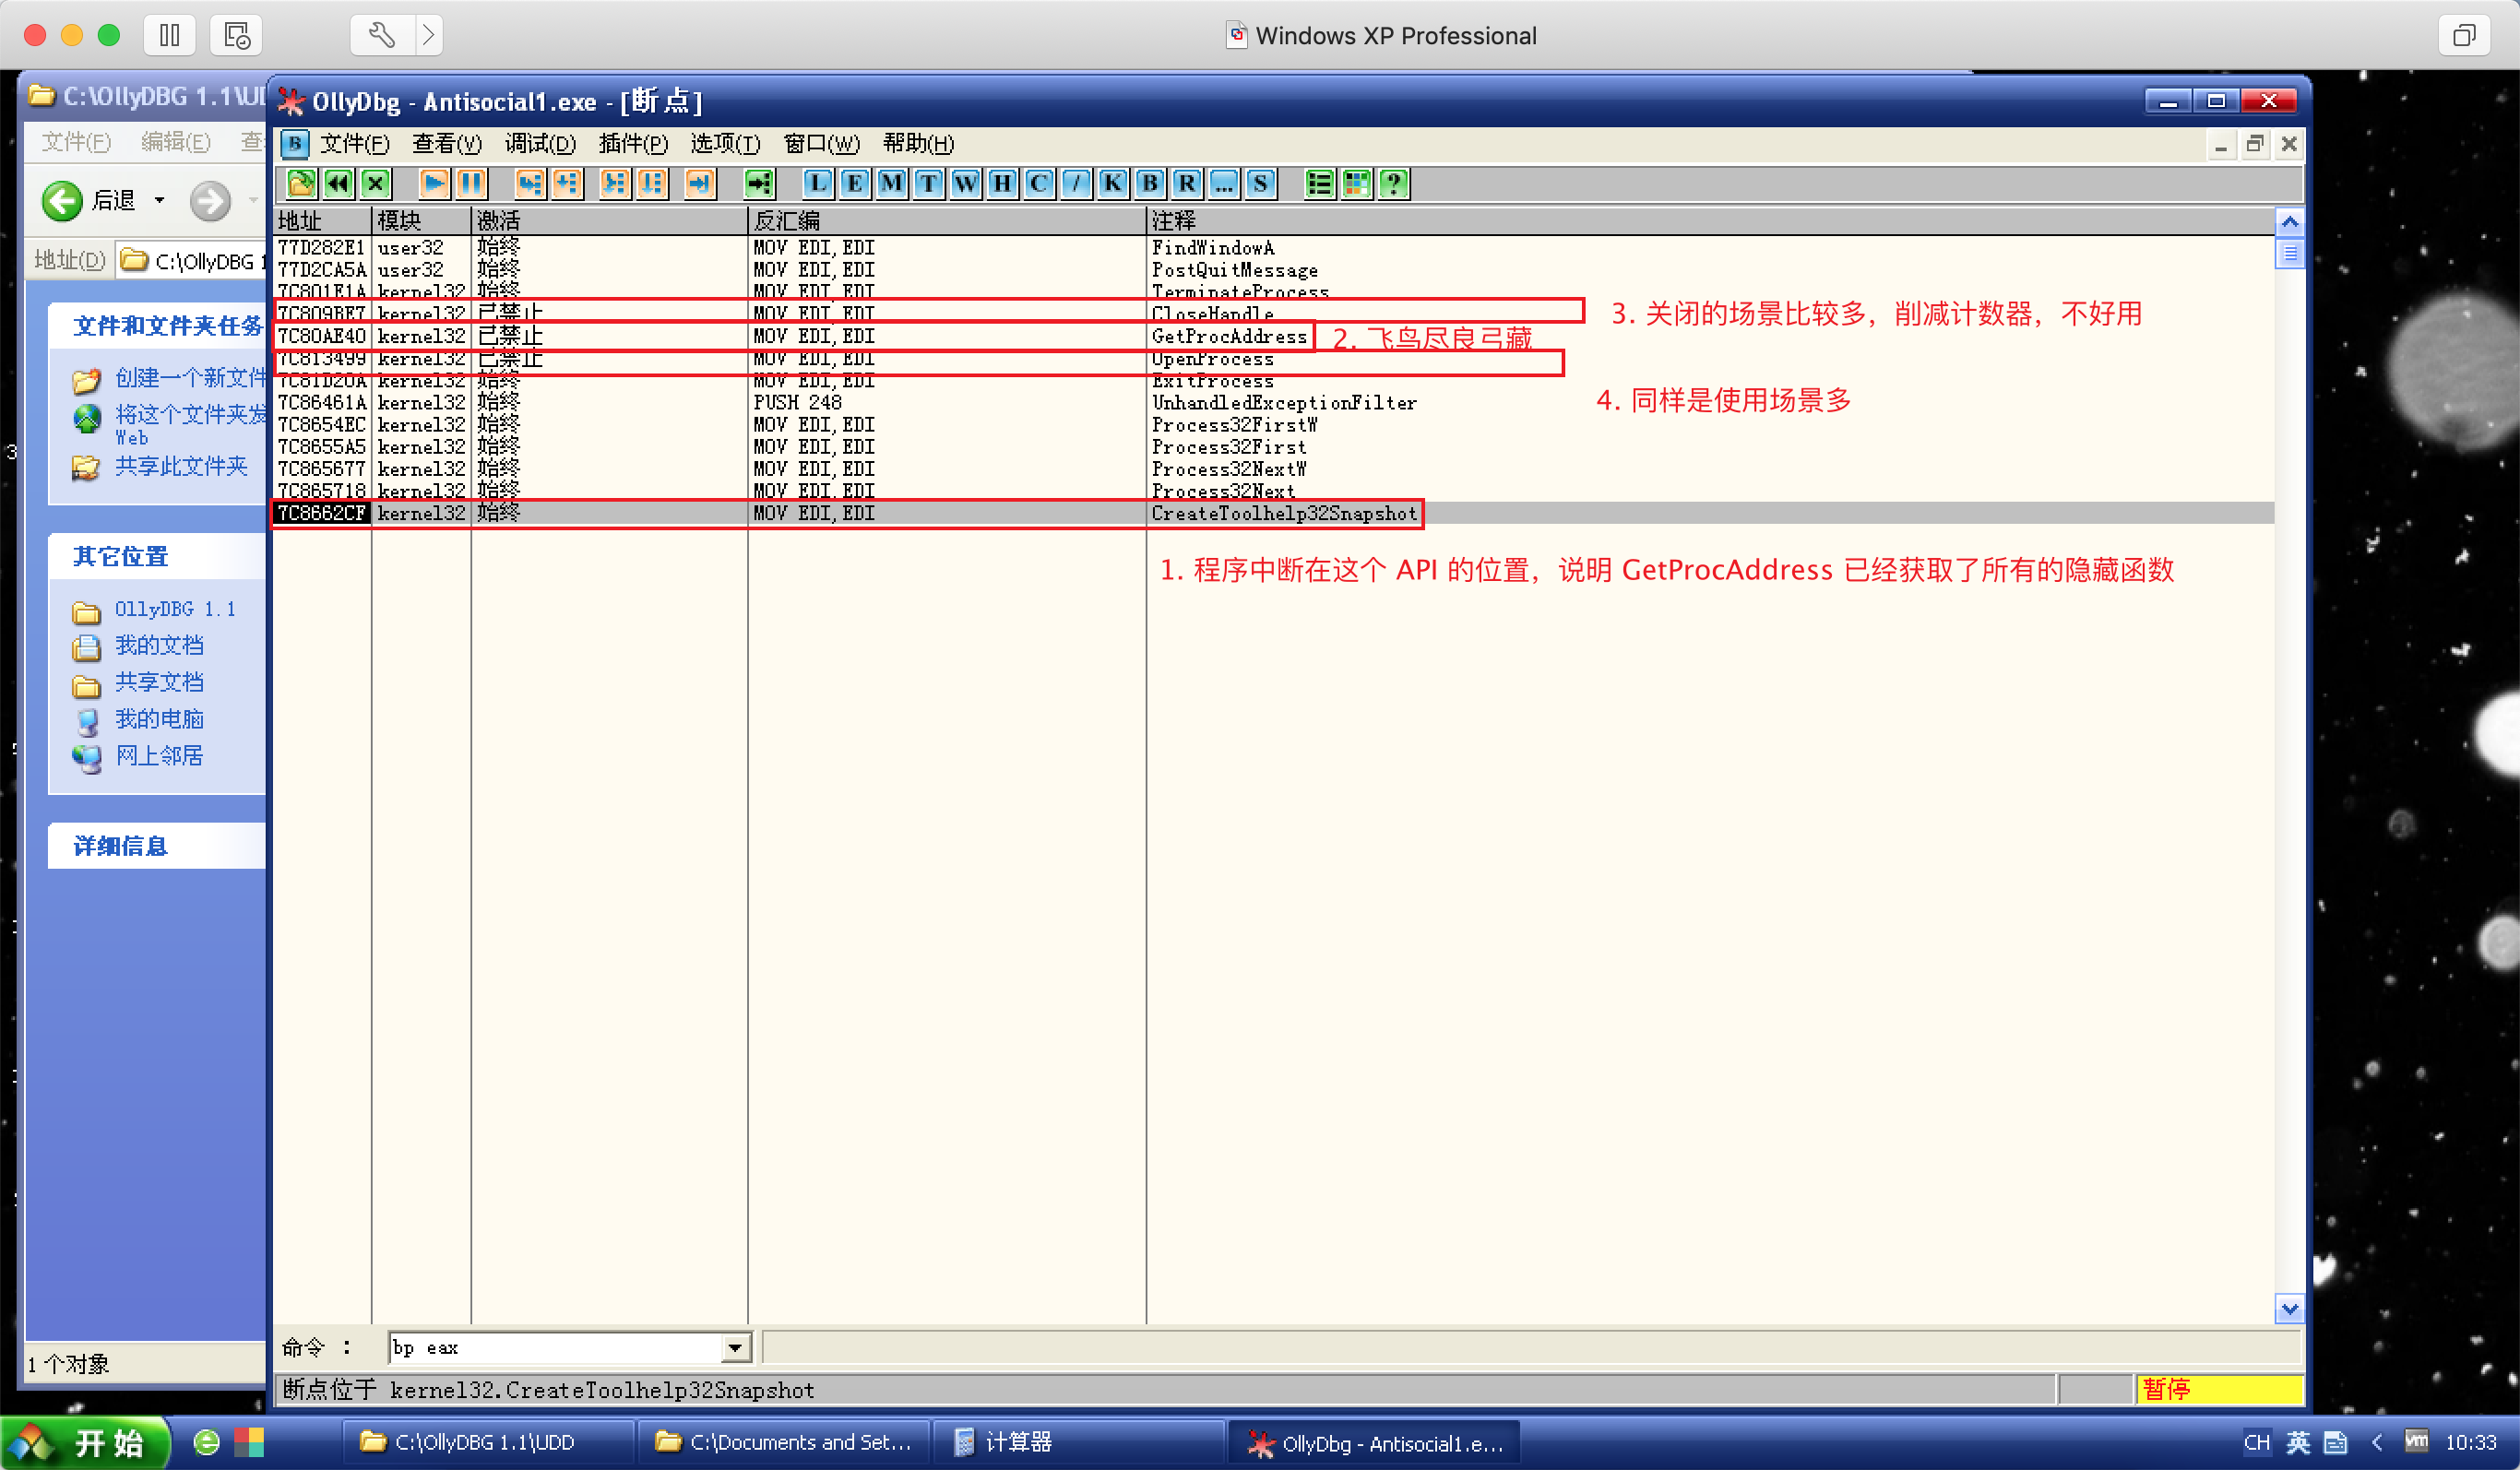The image size is (2520, 1470).
Task: Open the Log window L button
Action: click(817, 183)
